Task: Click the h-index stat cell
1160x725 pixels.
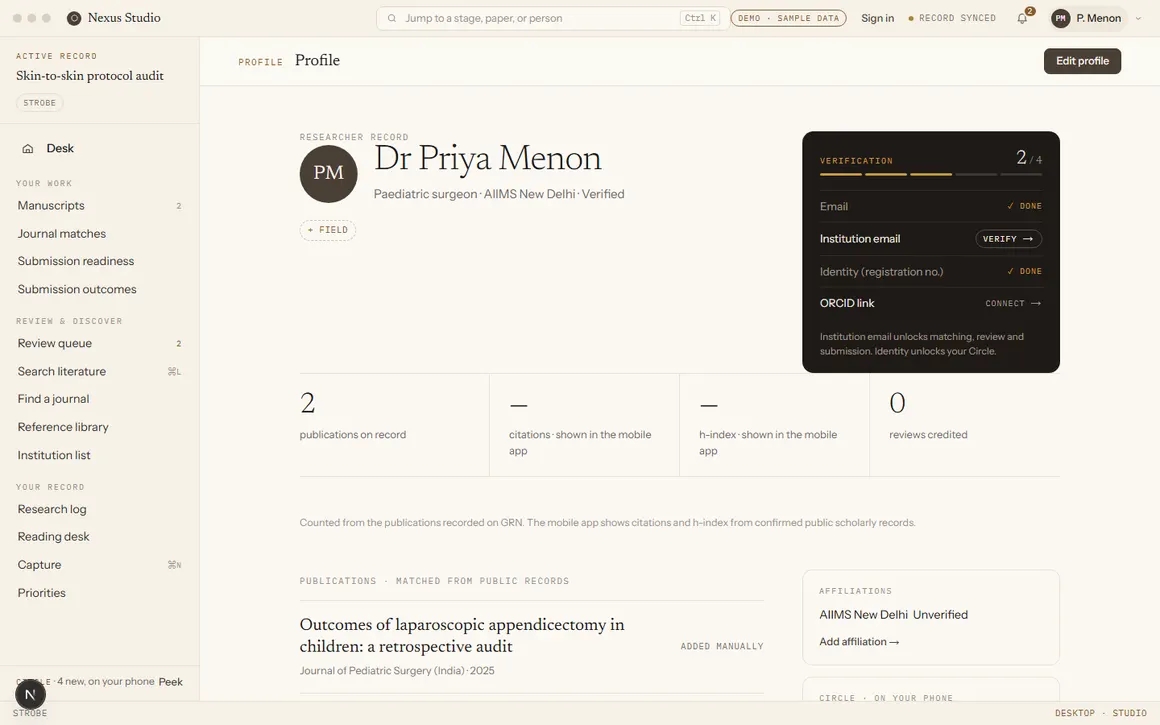Action: (775, 425)
